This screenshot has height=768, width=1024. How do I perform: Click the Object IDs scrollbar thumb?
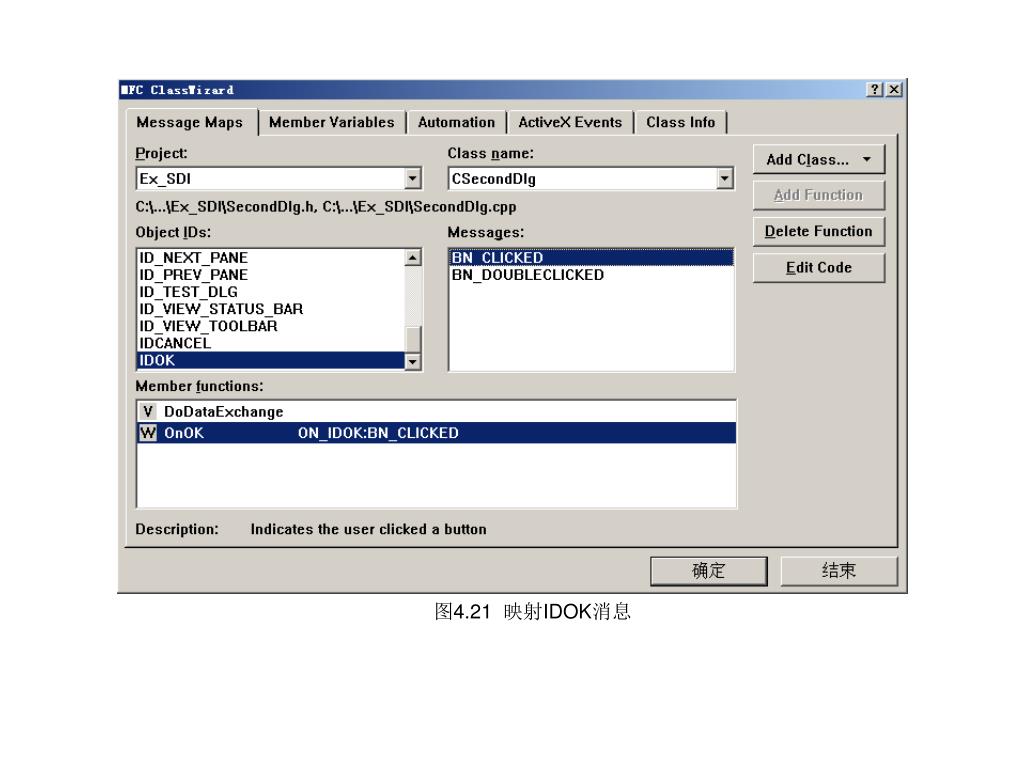(x=413, y=339)
